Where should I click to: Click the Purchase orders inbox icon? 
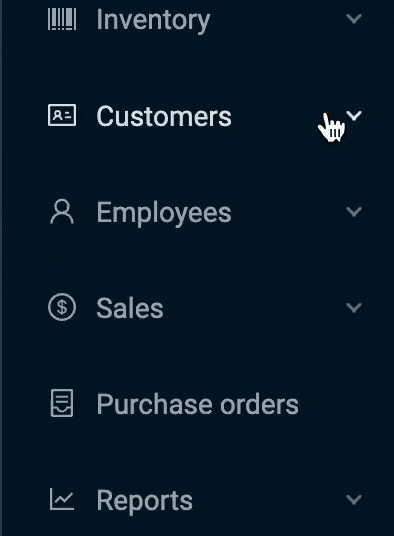click(x=62, y=403)
